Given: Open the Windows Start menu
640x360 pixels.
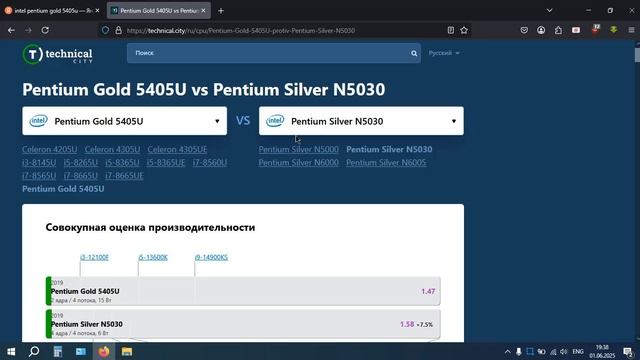Looking at the screenshot, I should pyautogui.click(x=11, y=351).
